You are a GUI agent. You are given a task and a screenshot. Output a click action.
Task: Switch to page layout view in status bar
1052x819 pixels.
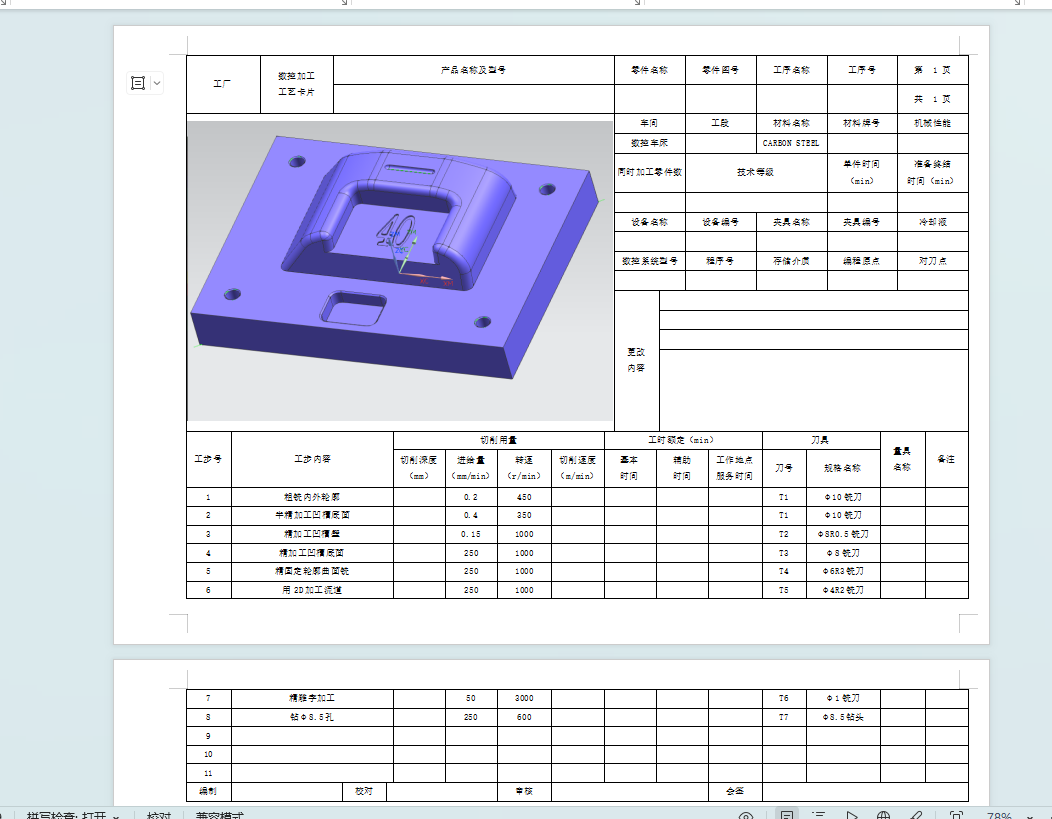tap(787, 815)
